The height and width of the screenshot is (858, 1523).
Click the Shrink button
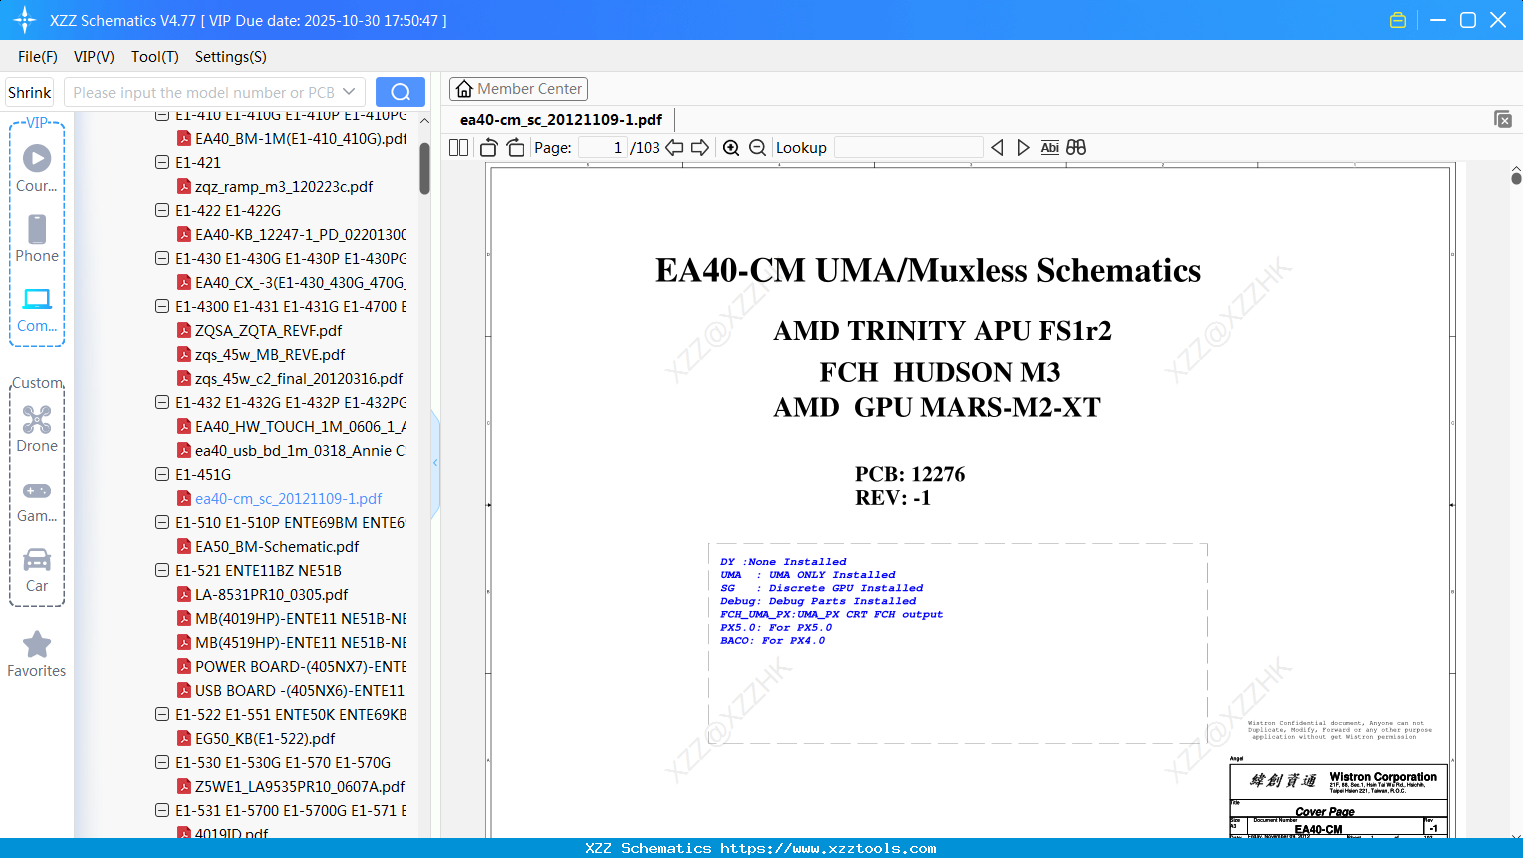[30, 92]
